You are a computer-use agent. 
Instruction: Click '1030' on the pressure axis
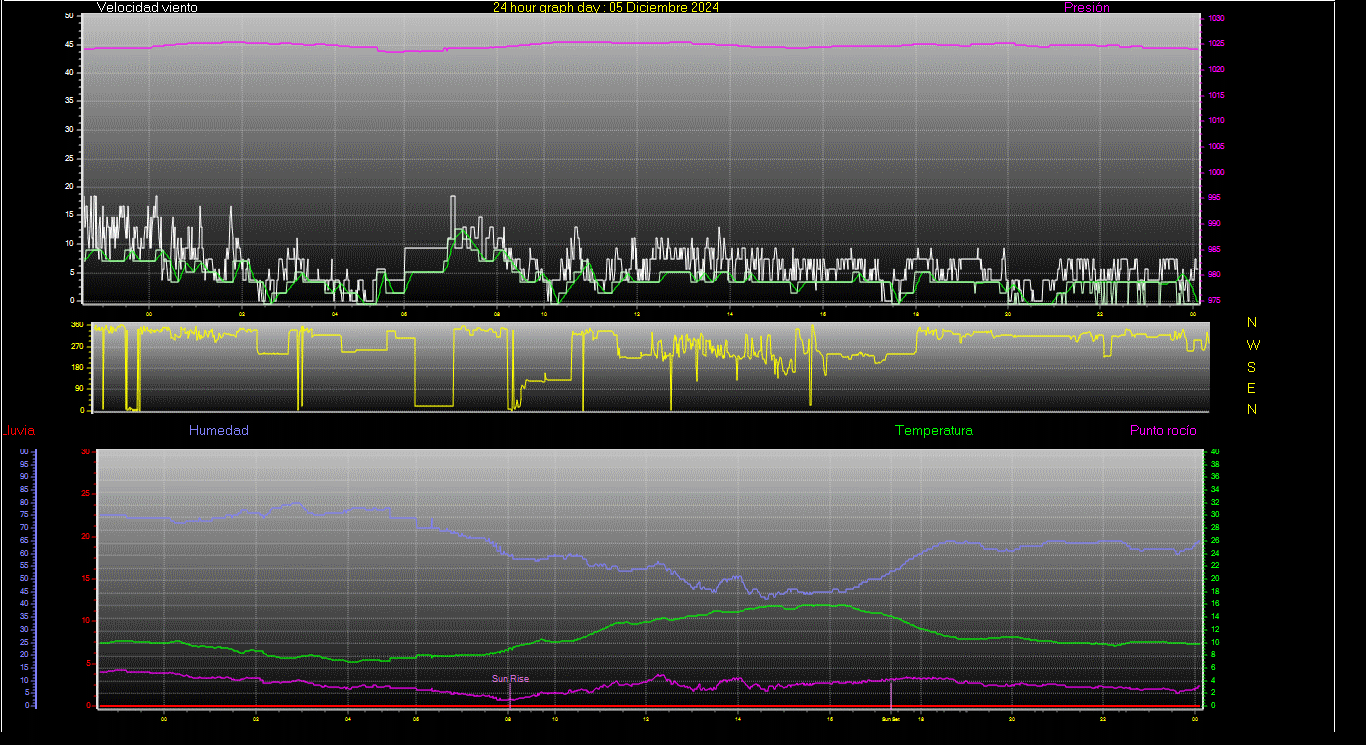click(1215, 19)
